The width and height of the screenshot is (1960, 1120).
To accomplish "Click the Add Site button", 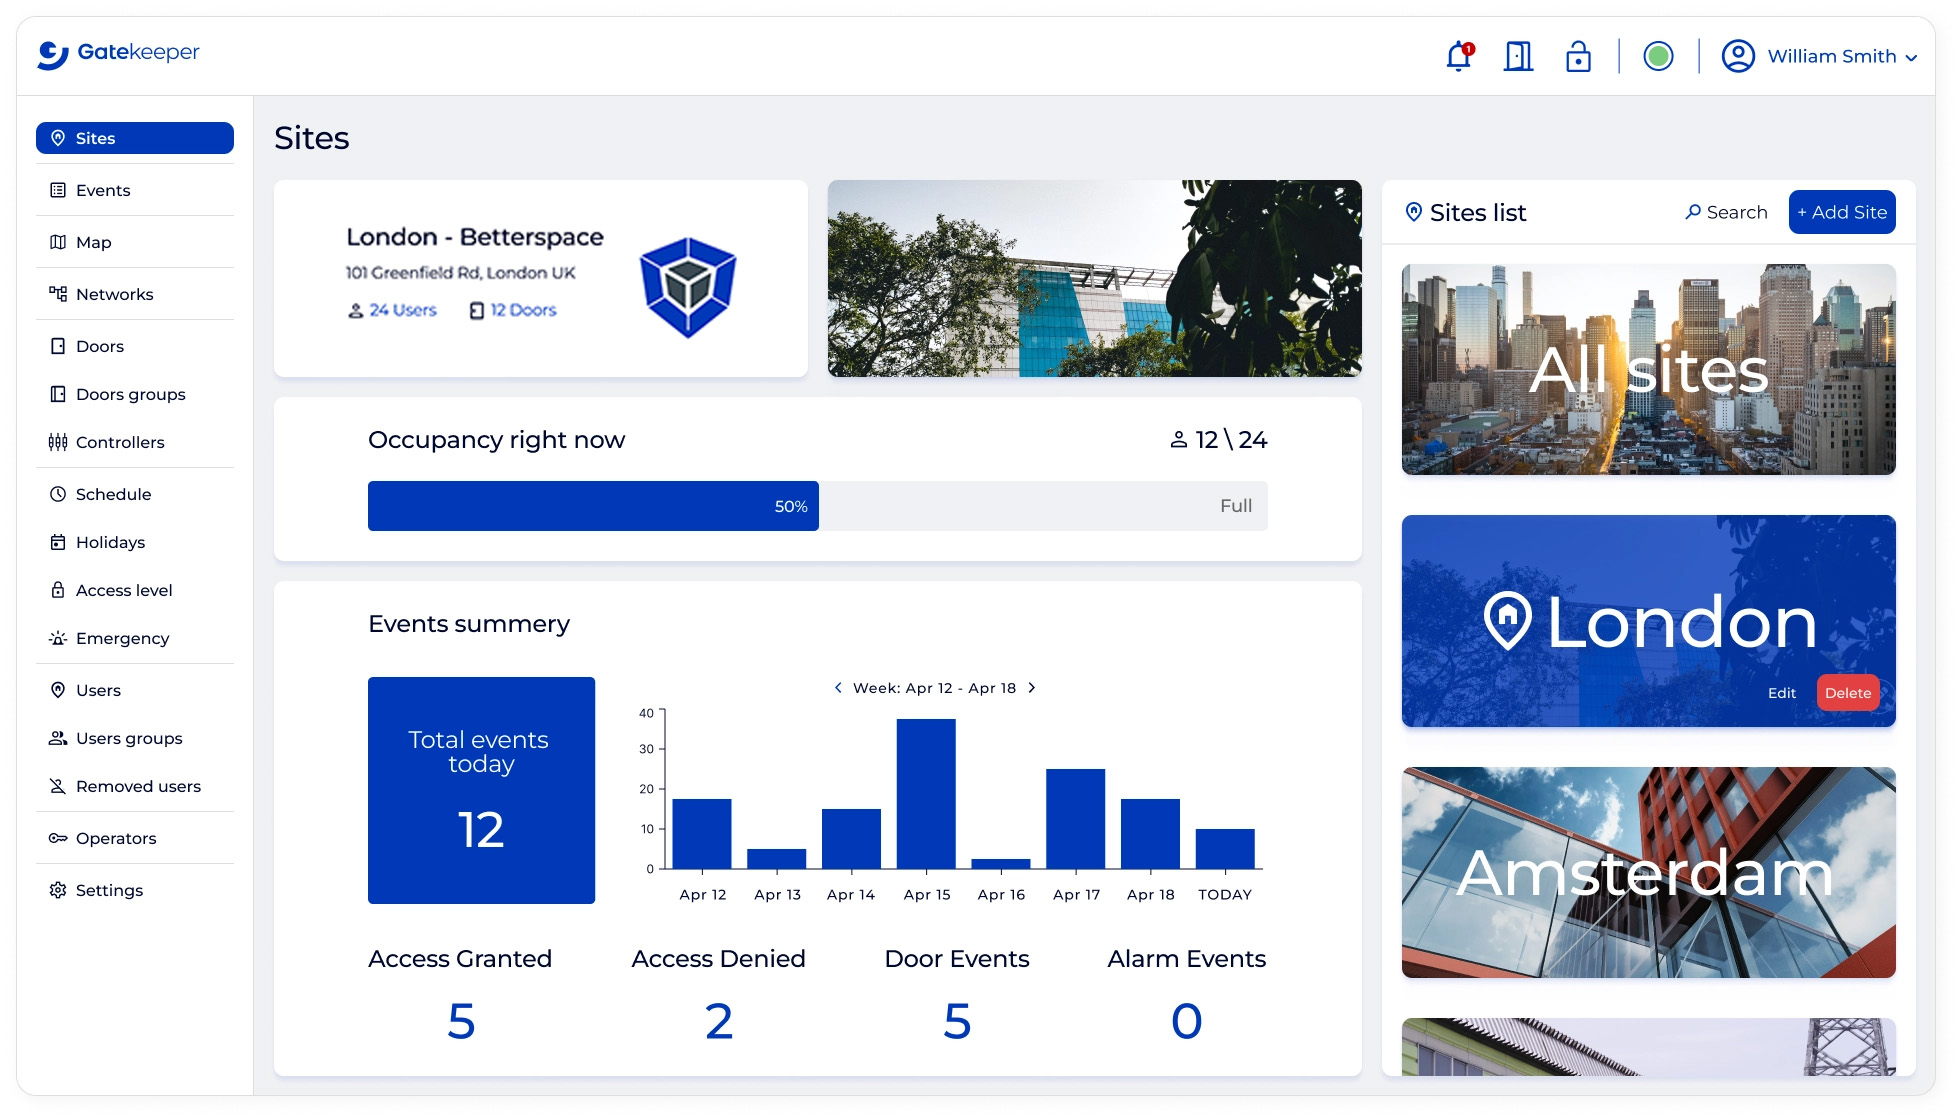I will 1841,212.
